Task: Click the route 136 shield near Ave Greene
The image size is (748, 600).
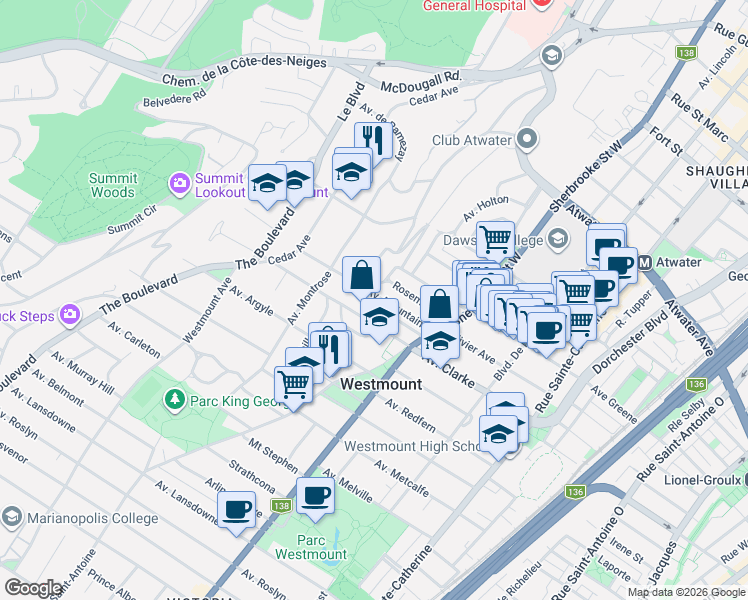Action: (x=696, y=384)
